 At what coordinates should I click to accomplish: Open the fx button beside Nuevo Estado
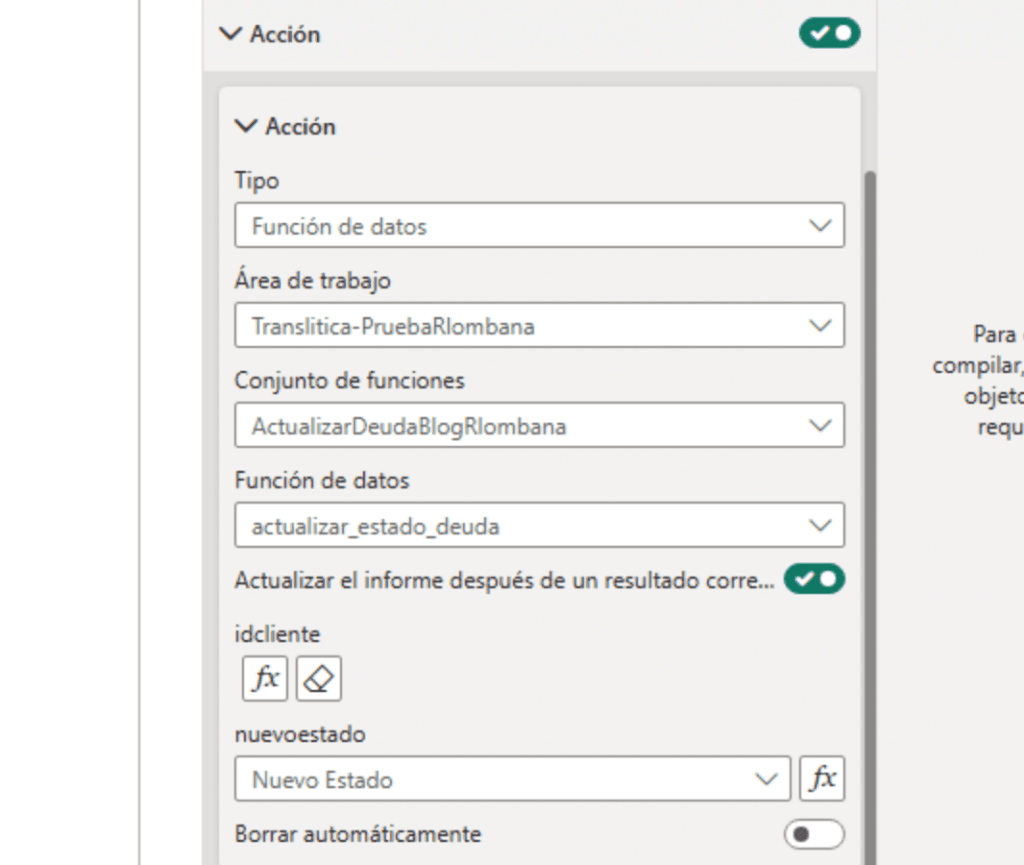(822, 779)
